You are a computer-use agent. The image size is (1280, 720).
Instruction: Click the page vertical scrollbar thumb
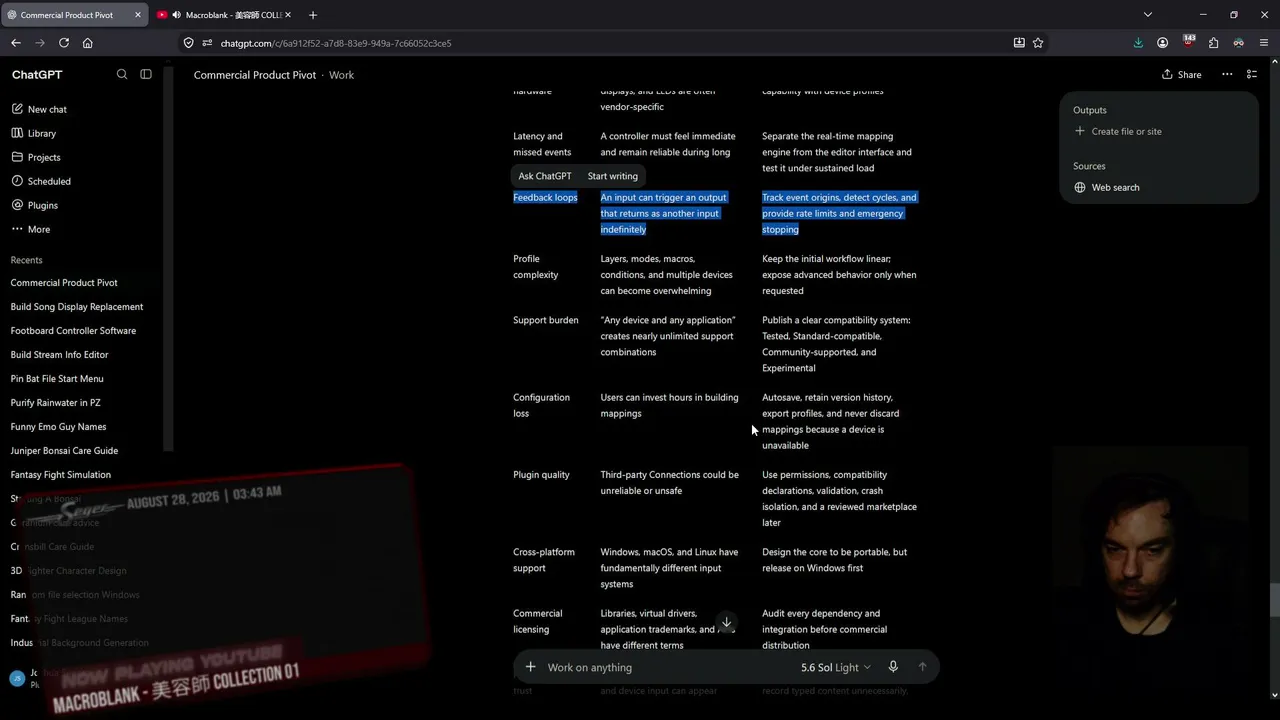click(1274, 600)
